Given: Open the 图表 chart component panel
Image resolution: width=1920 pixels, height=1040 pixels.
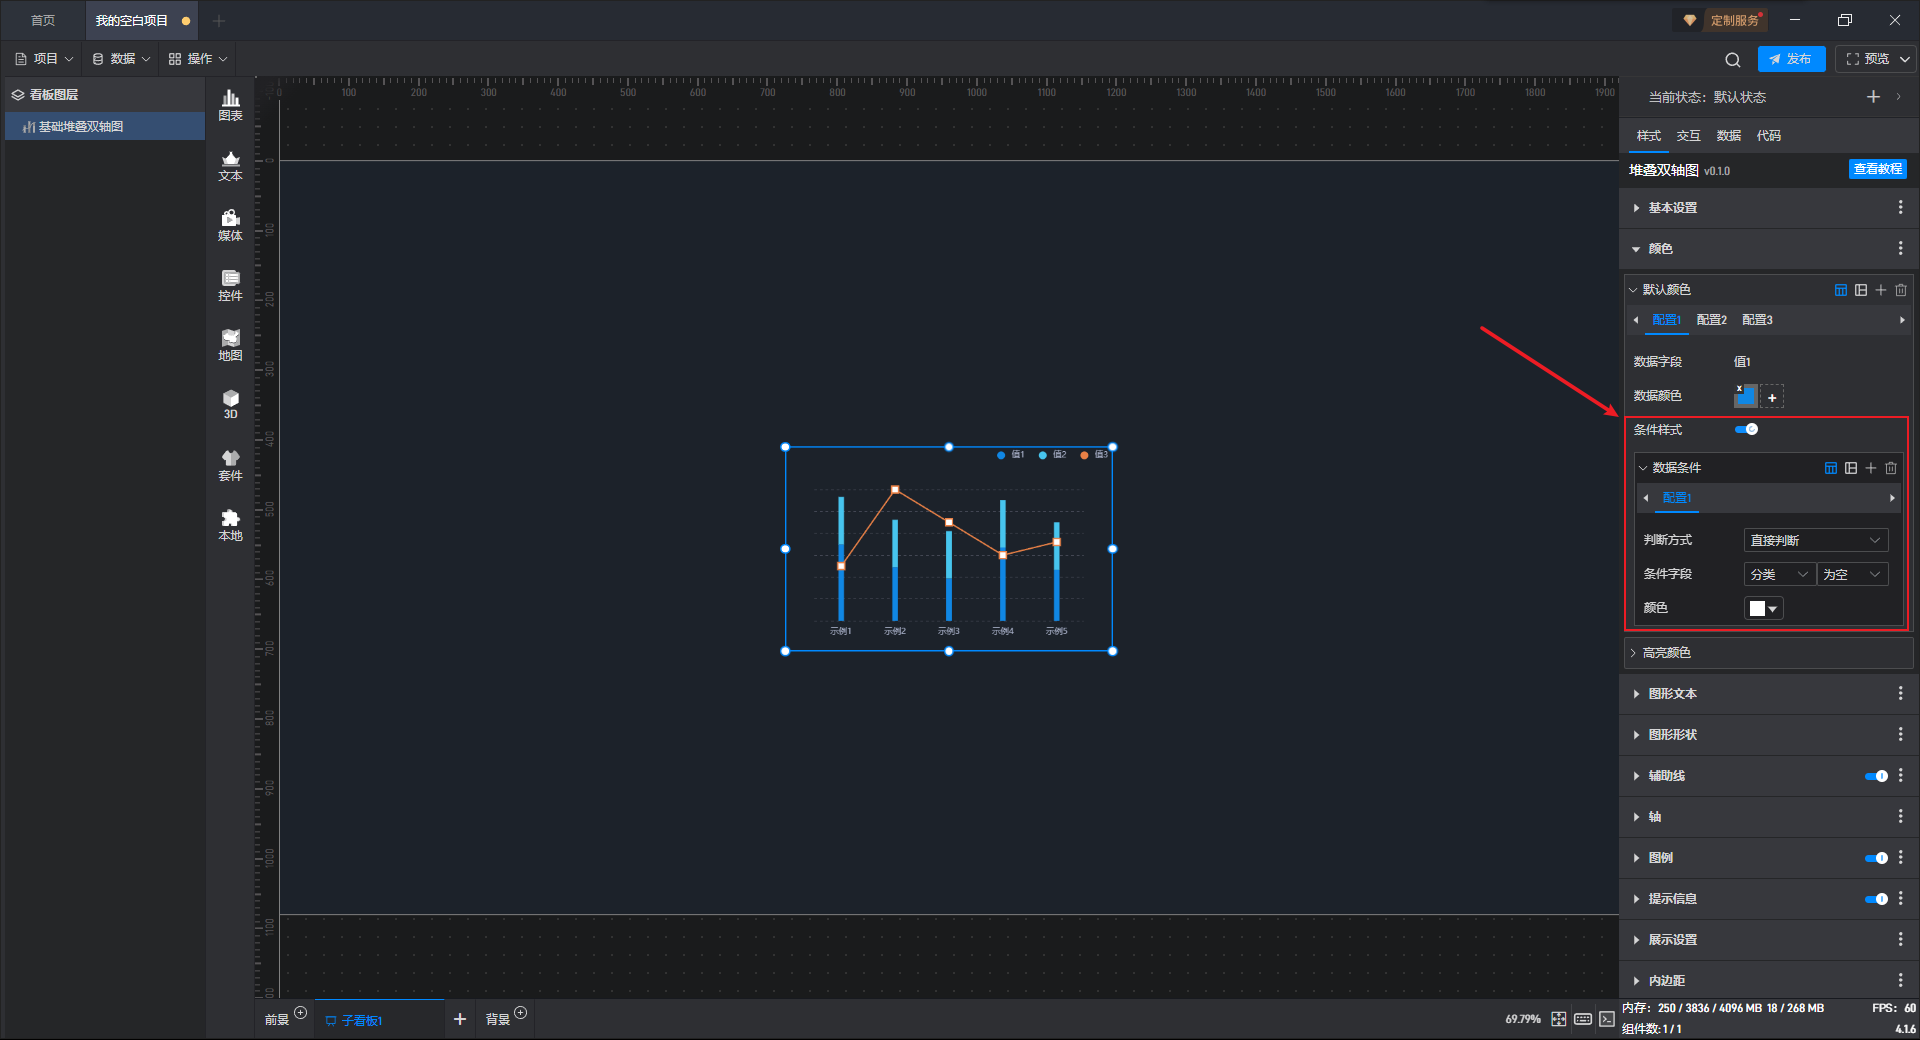Looking at the screenshot, I should (x=230, y=105).
